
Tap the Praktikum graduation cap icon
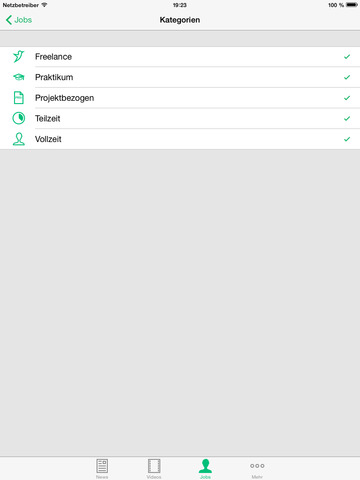[x=19, y=77]
